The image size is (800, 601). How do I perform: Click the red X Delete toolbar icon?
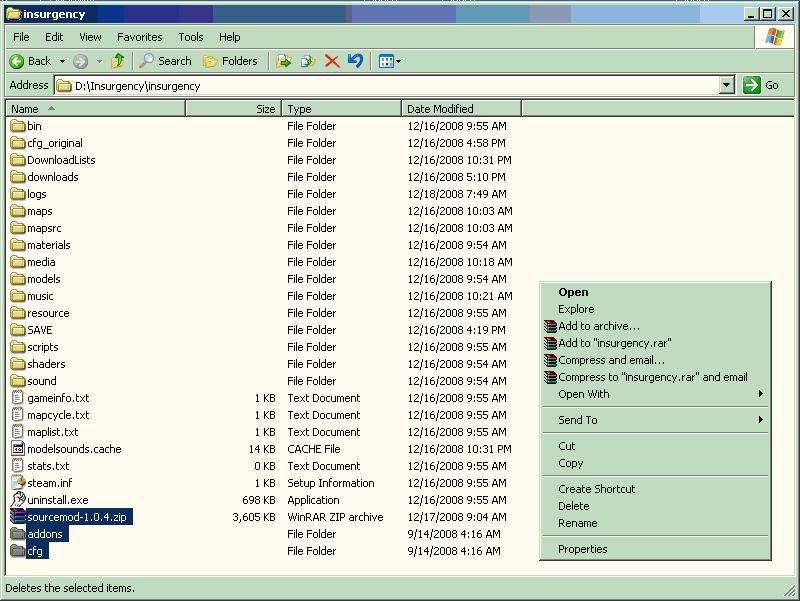coord(332,61)
